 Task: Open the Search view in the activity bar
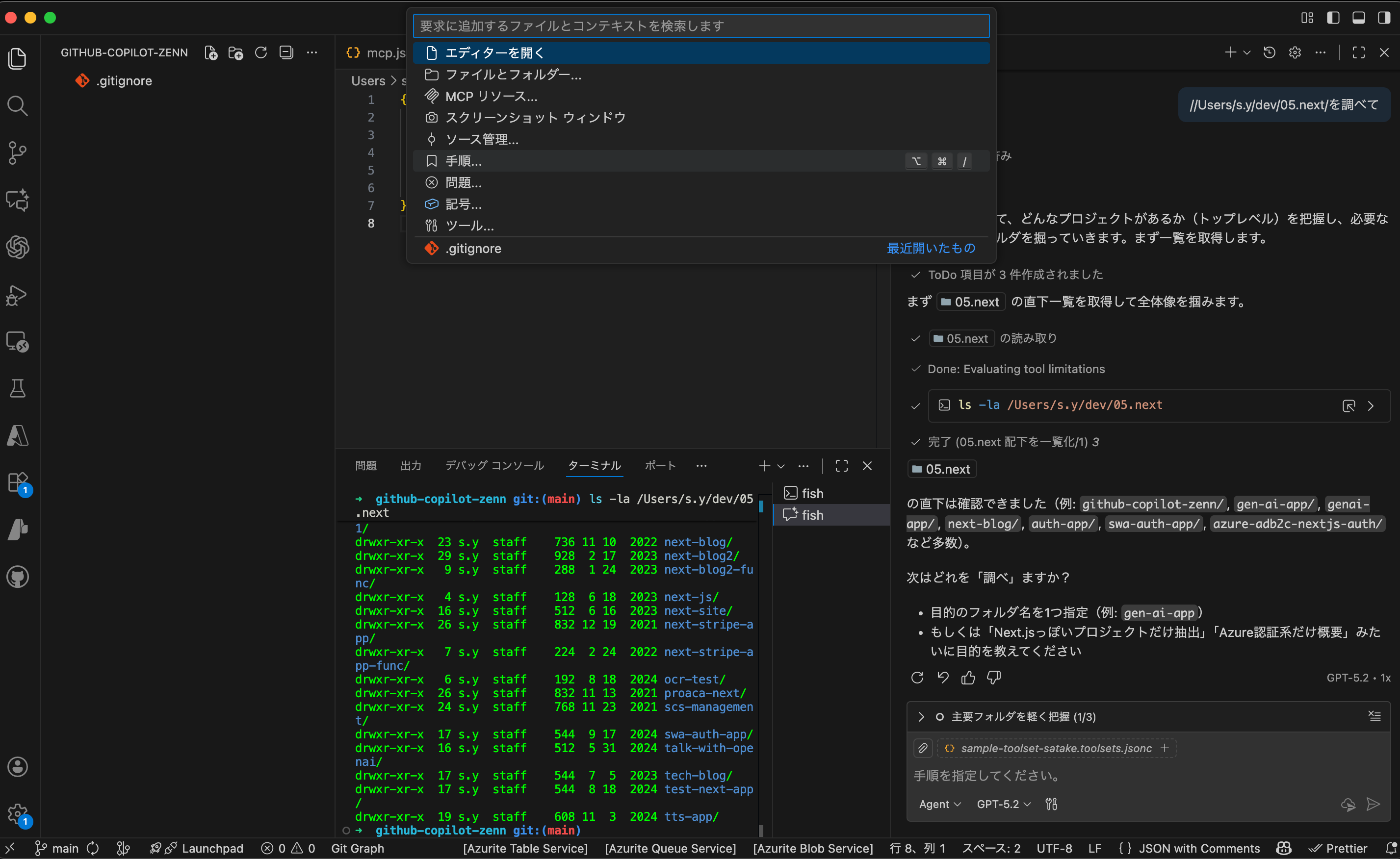coord(18,105)
